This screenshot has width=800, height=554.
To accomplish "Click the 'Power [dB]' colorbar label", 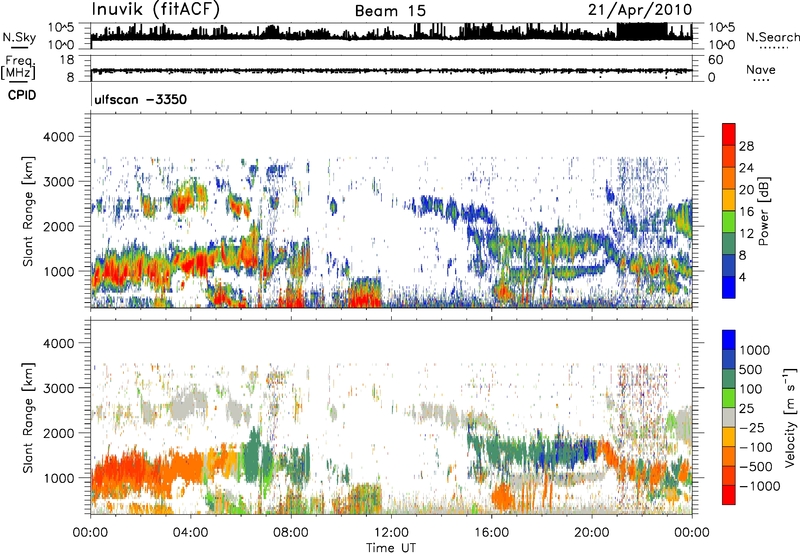I will point(763,211).
